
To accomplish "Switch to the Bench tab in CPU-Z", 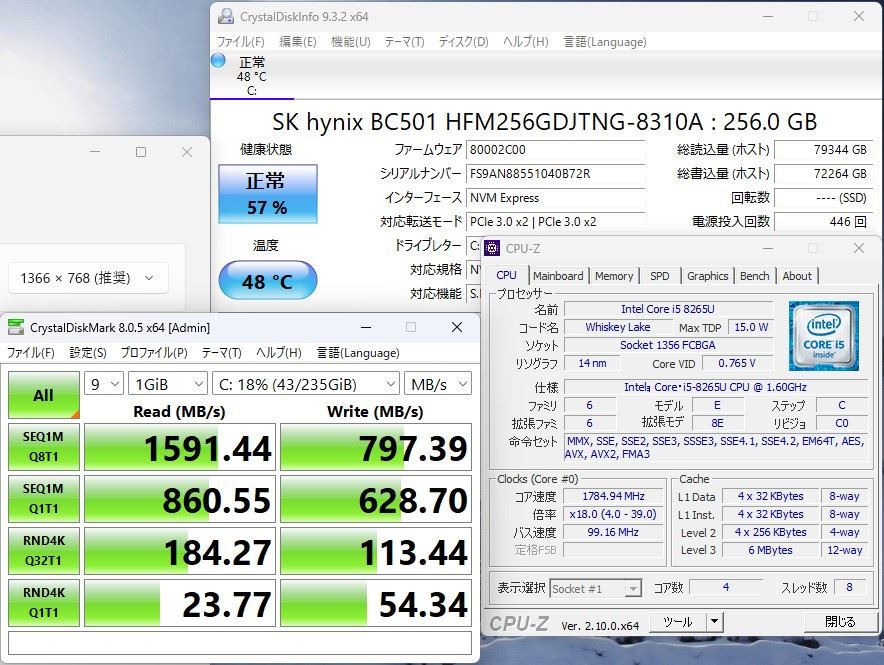I will tap(754, 276).
